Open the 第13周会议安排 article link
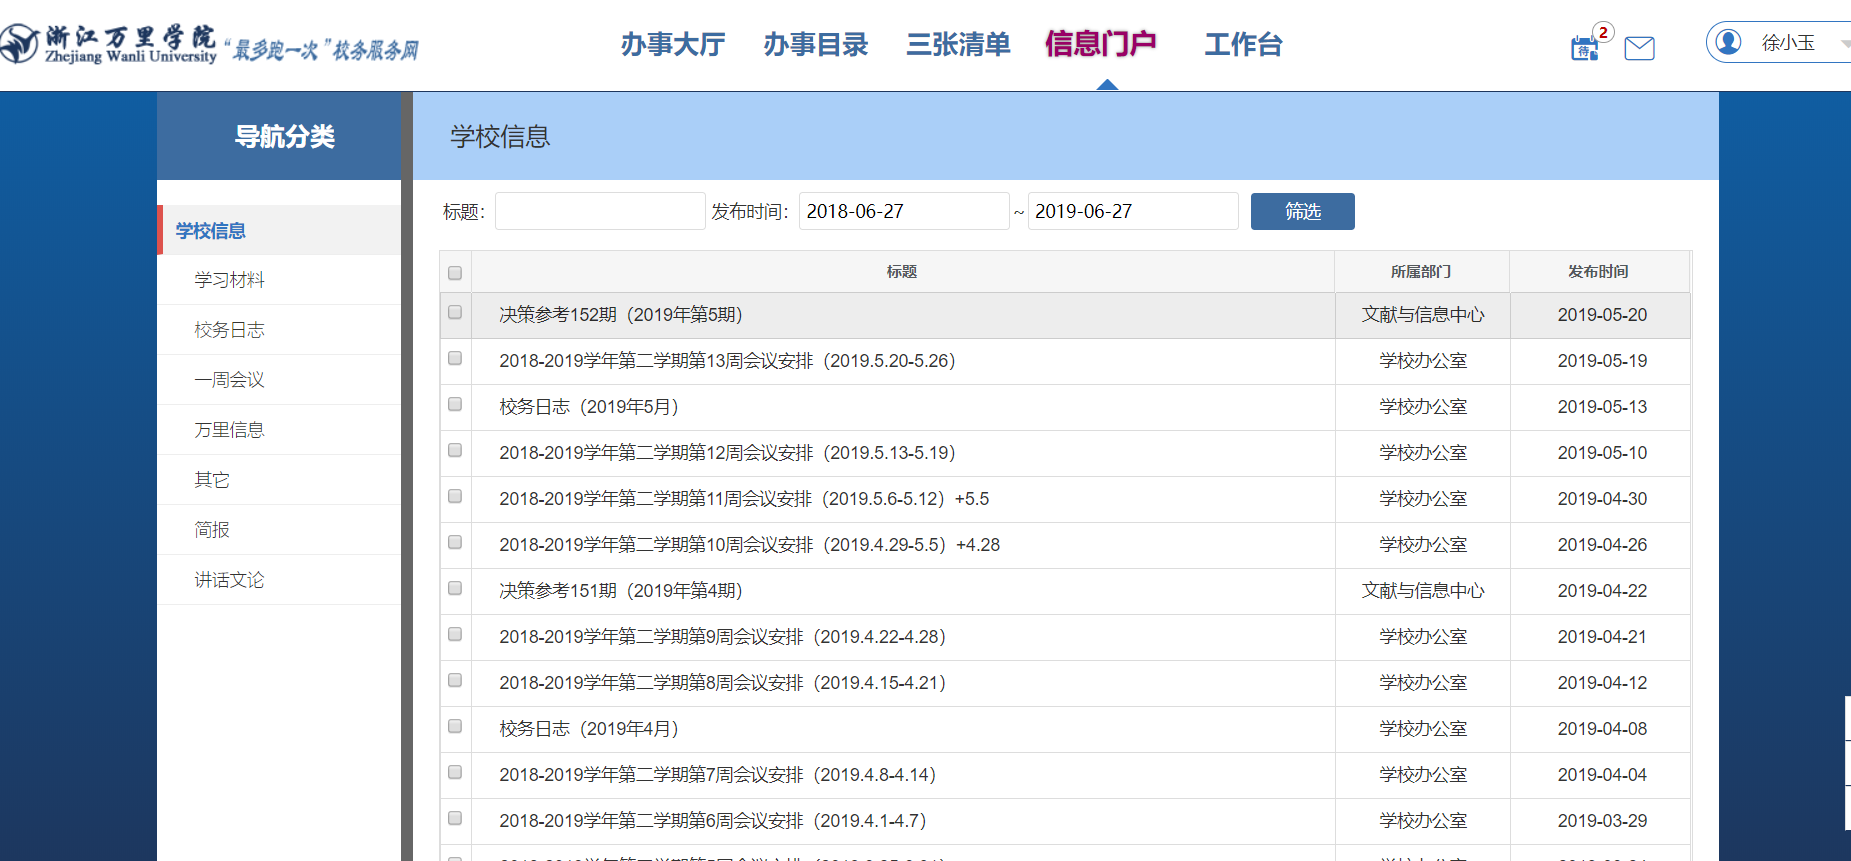Viewport: 1851px width, 861px height. point(727,361)
